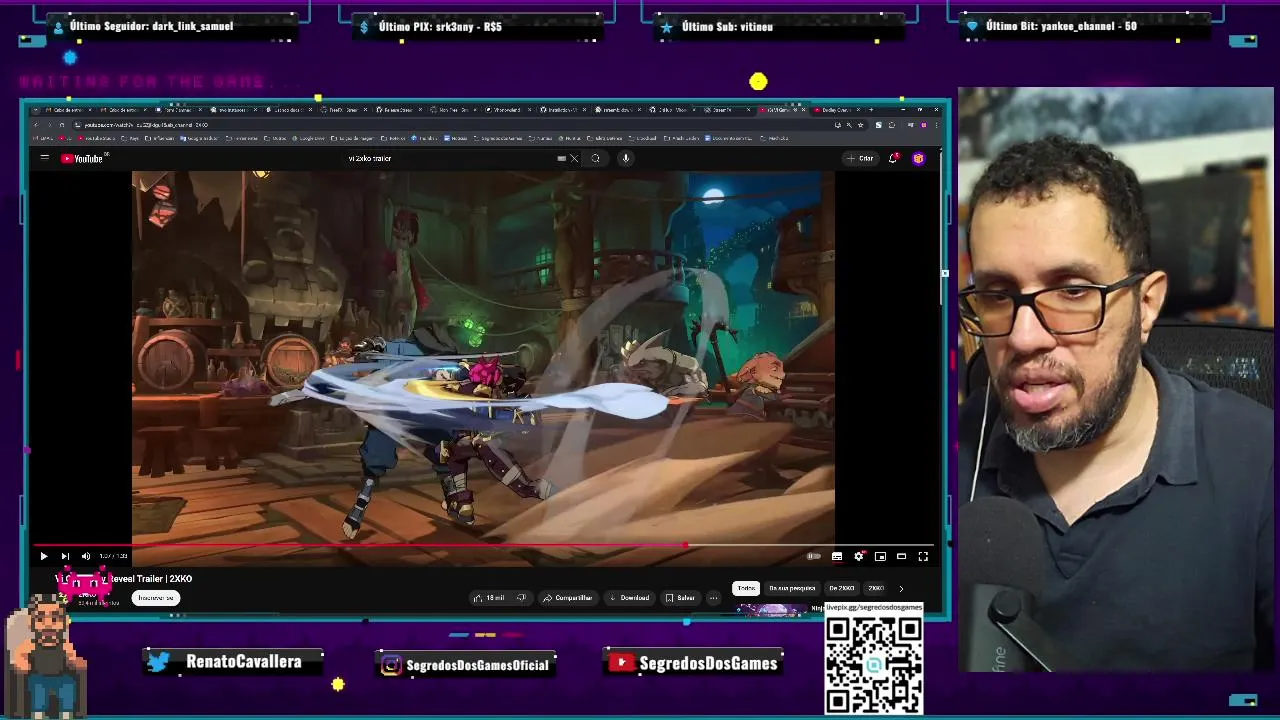Enter fullscreen video mode
This screenshot has height=720, width=1280.
pyautogui.click(x=923, y=556)
